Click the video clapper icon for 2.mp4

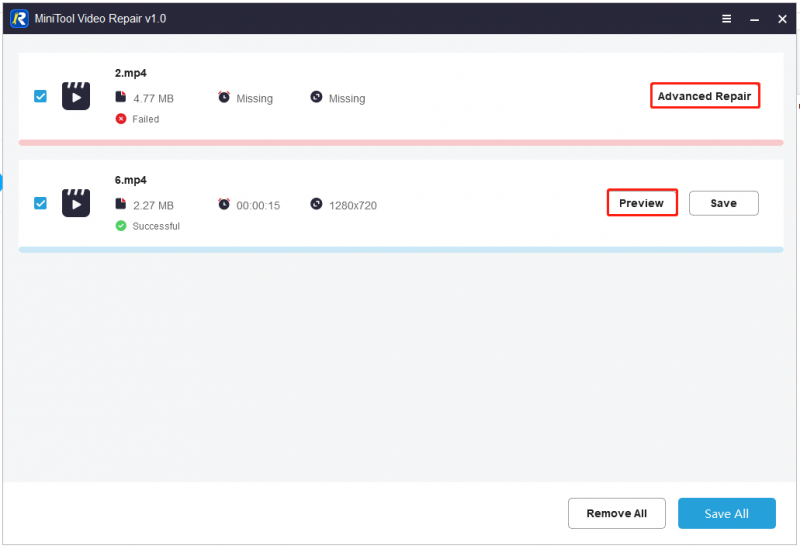(x=76, y=96)
